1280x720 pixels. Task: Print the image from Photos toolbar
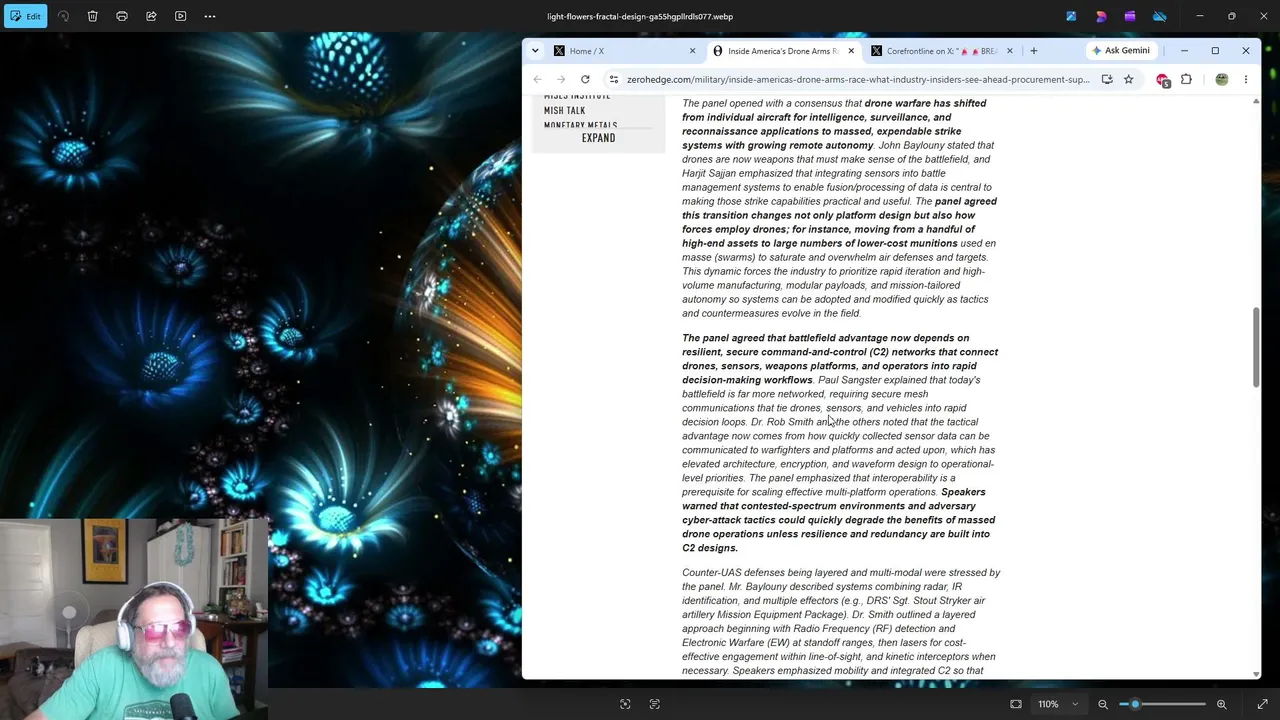122,16
